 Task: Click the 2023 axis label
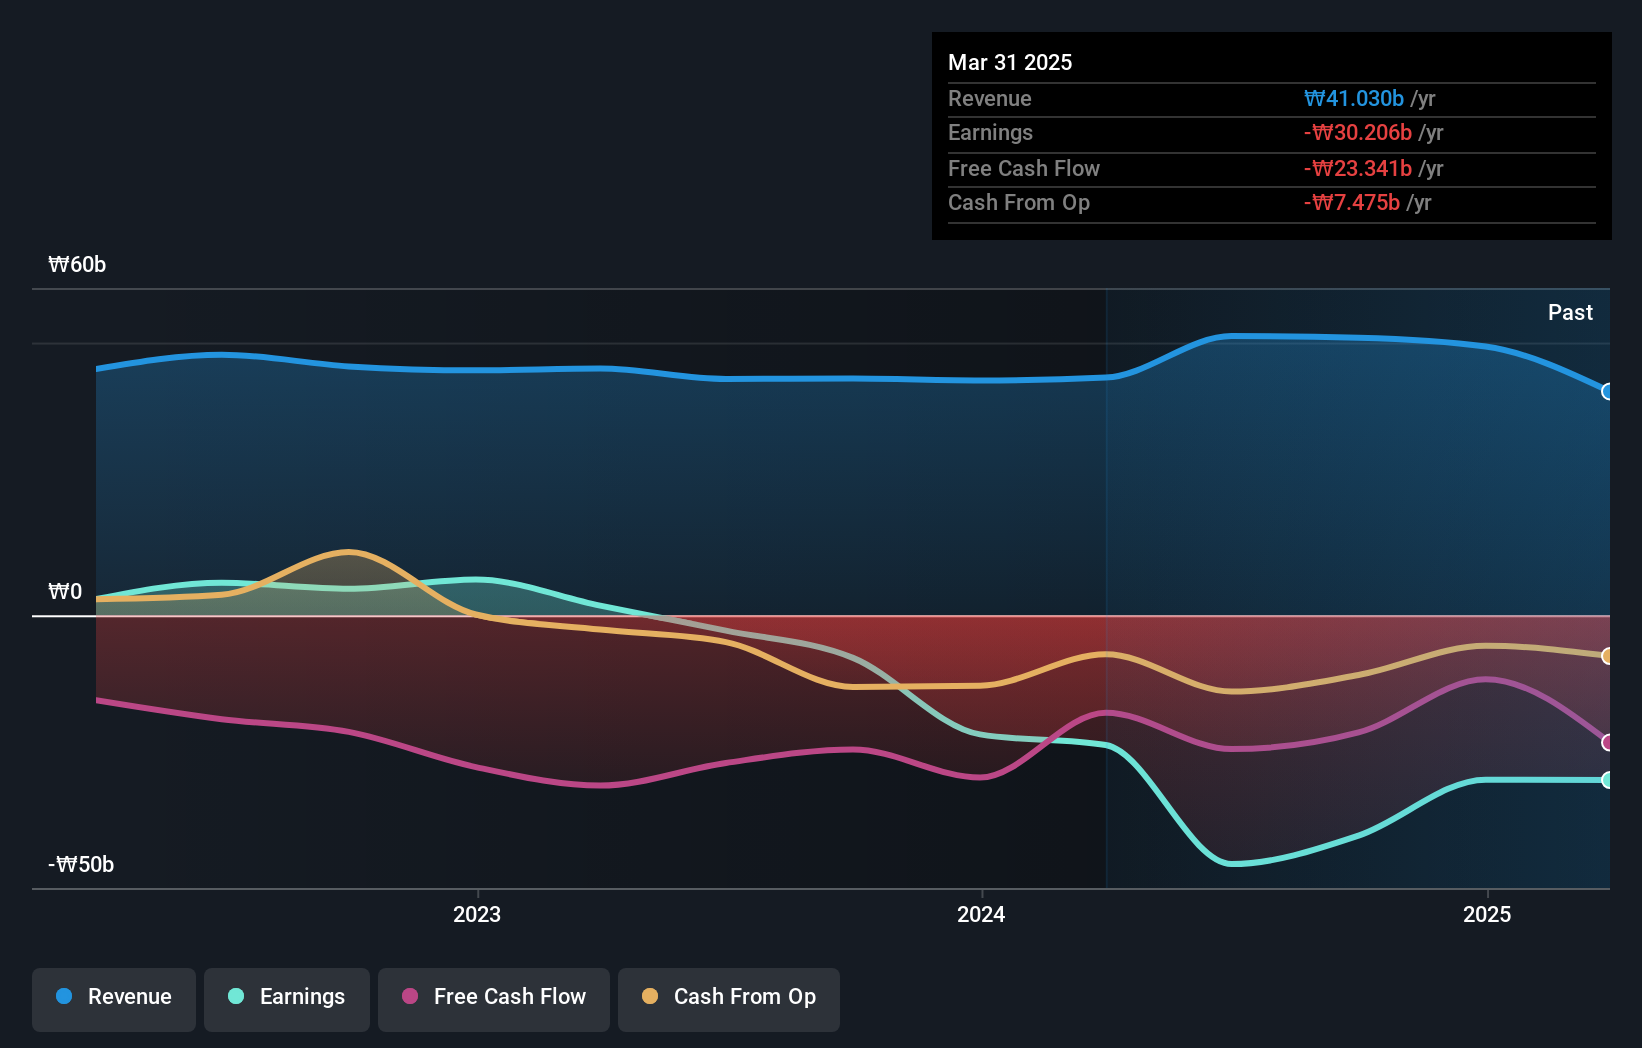click(x=477, y=914)
